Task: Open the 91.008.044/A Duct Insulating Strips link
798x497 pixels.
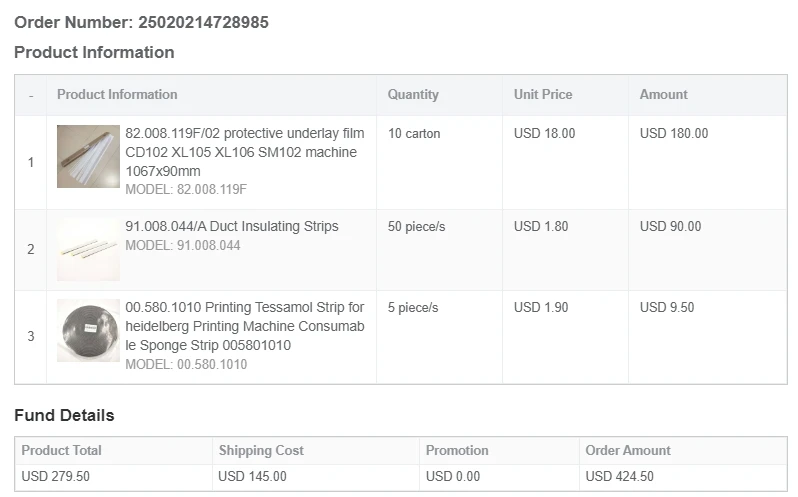Action: click(x=231, y=226)
